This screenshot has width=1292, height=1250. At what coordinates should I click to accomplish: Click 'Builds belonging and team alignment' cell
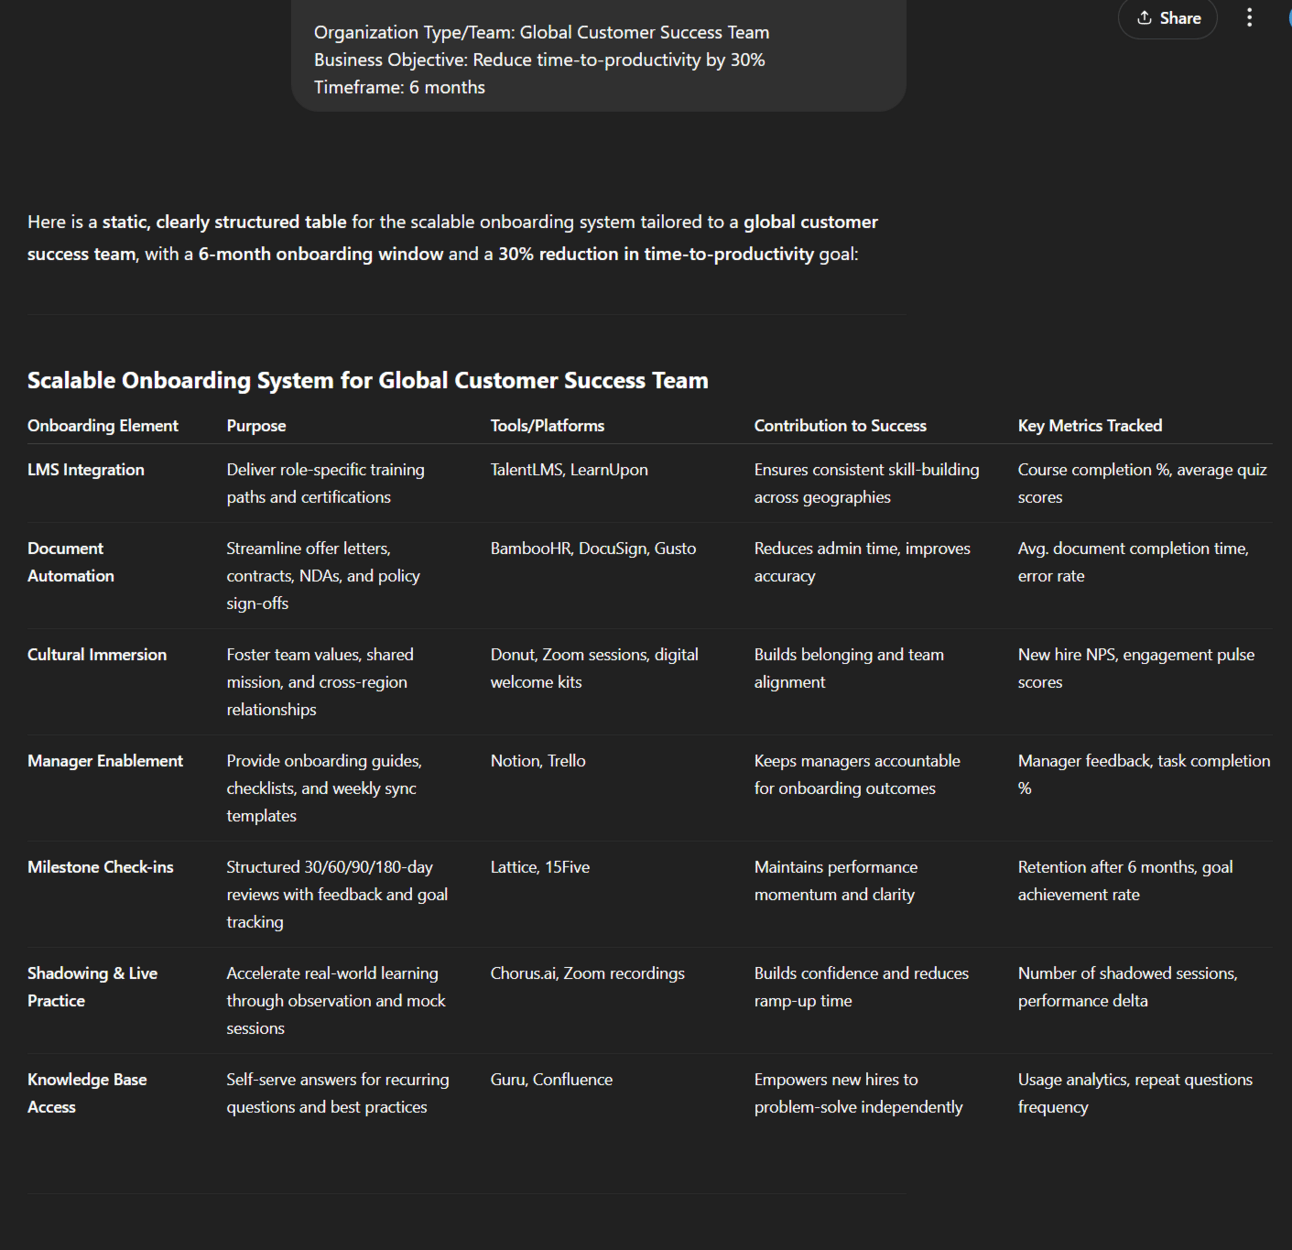click(849, 668)
